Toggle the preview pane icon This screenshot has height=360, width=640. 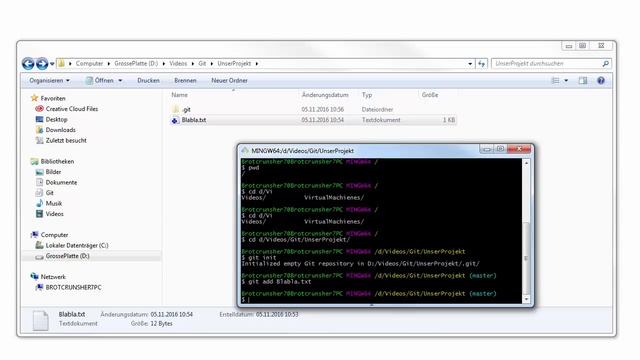point(583,81)
